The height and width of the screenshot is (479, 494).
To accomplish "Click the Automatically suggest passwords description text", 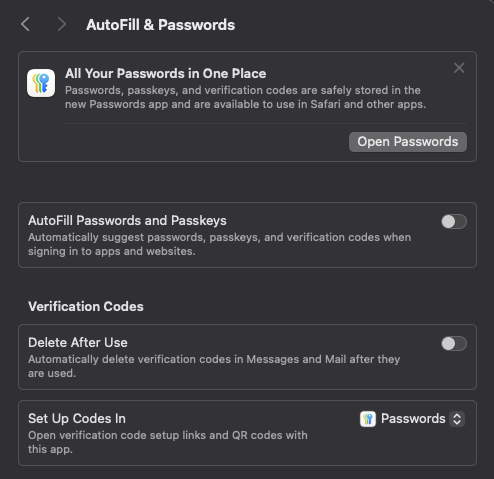I will pyautogui.click(x=219, y=244).
